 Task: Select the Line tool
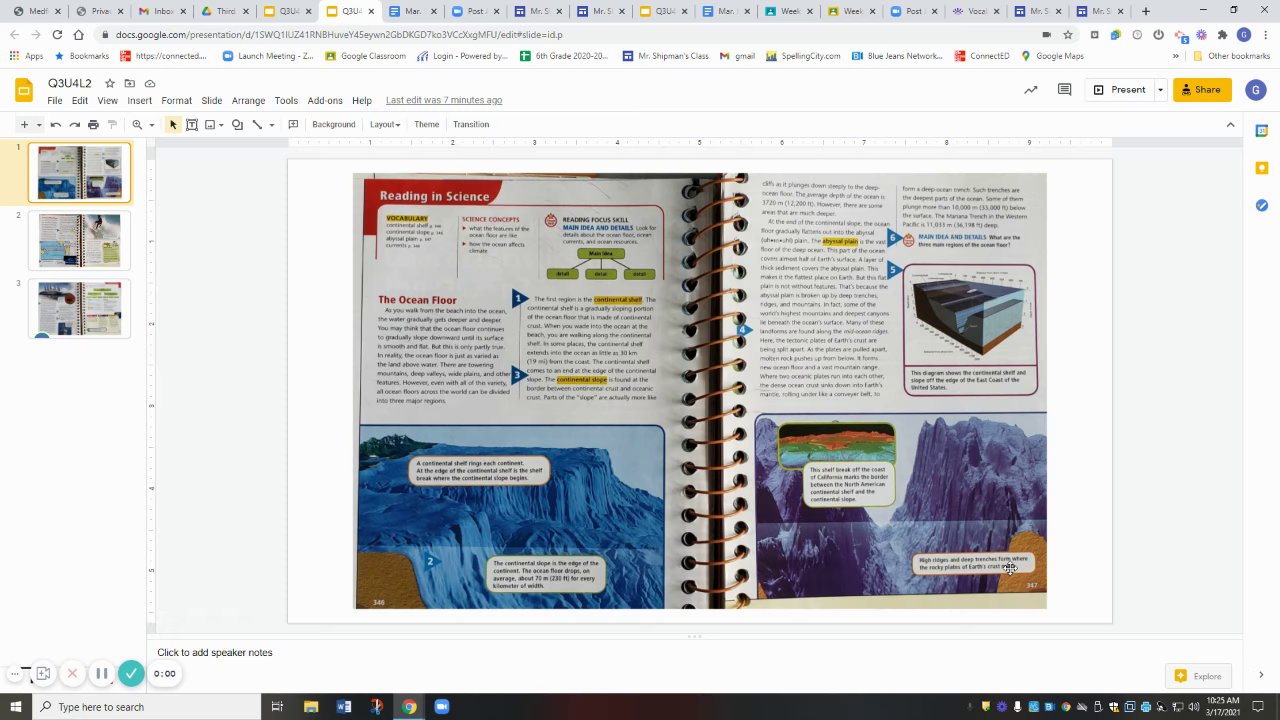point(257,125)
